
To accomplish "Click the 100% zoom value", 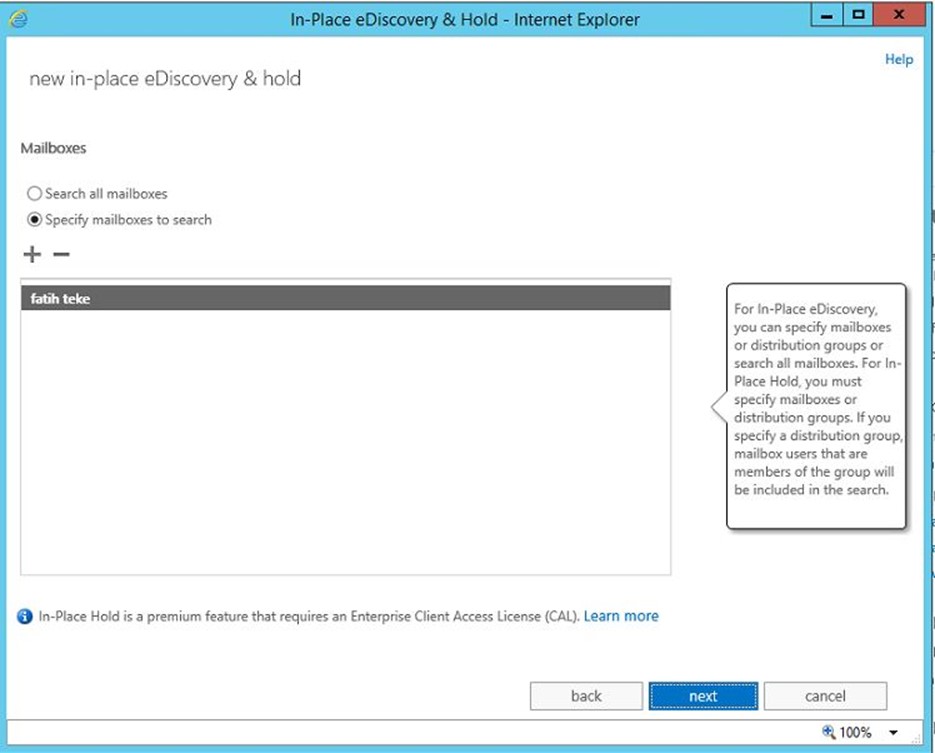I will click(x=855, y=732).
